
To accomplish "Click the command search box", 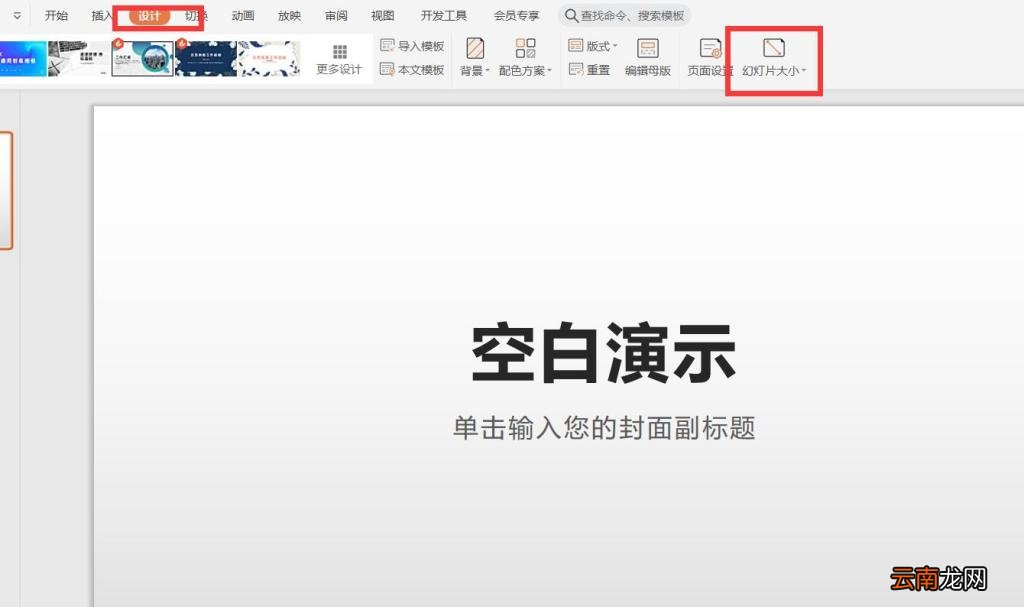I will tap(624, 15).
